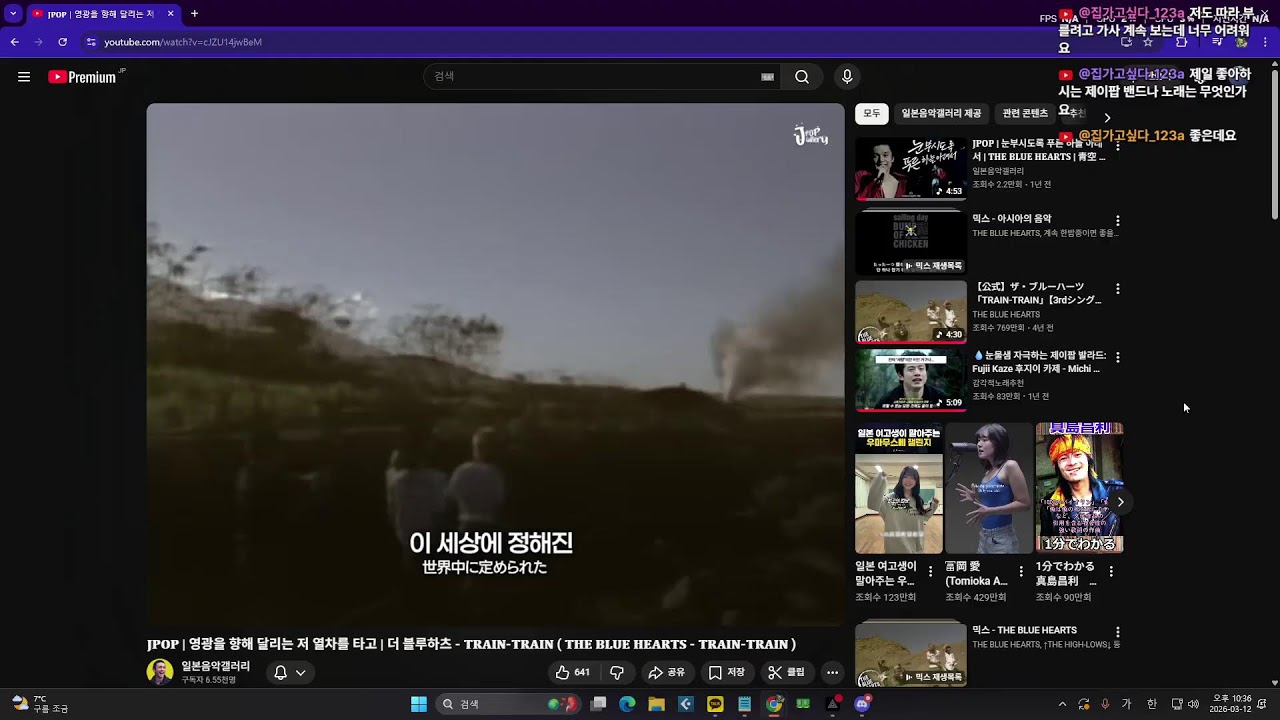This screenshot has height=720, width=1280.
Task: Save the video with 저장 button
Action: [x=728, y=673]
